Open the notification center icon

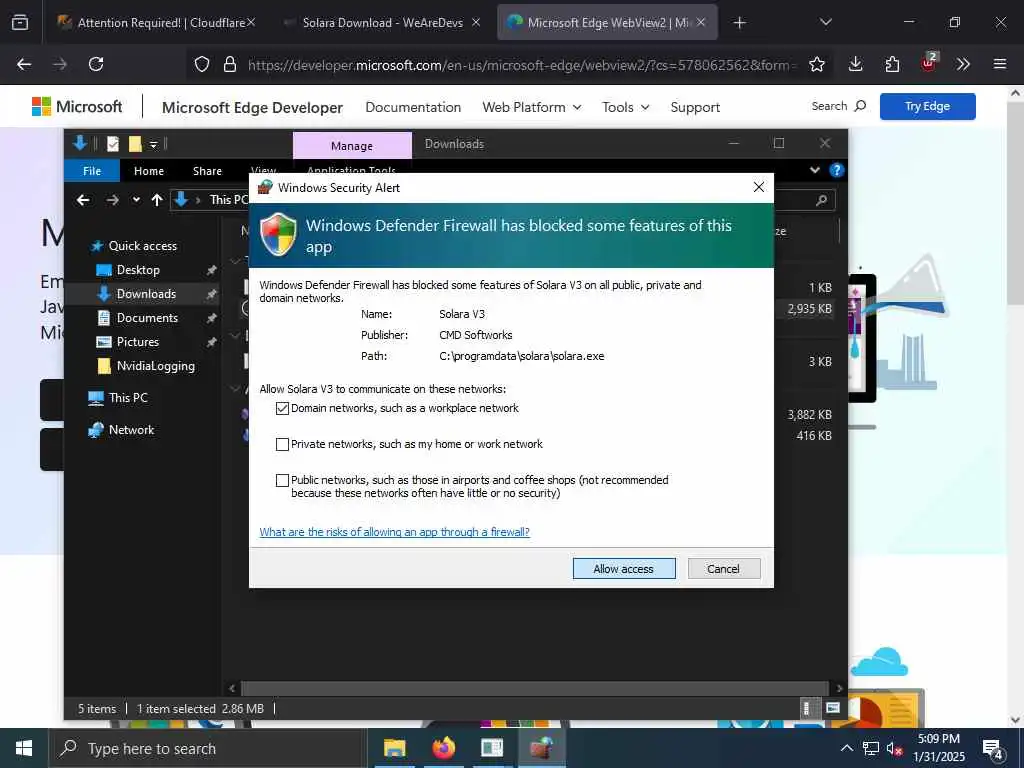(x=992, y=748)
